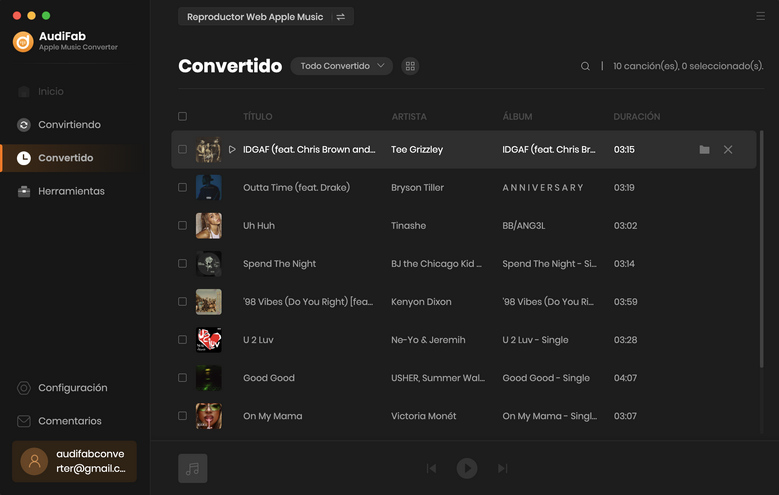Open the hamburger menu icon
779x495 pixels.
point(761,16)
